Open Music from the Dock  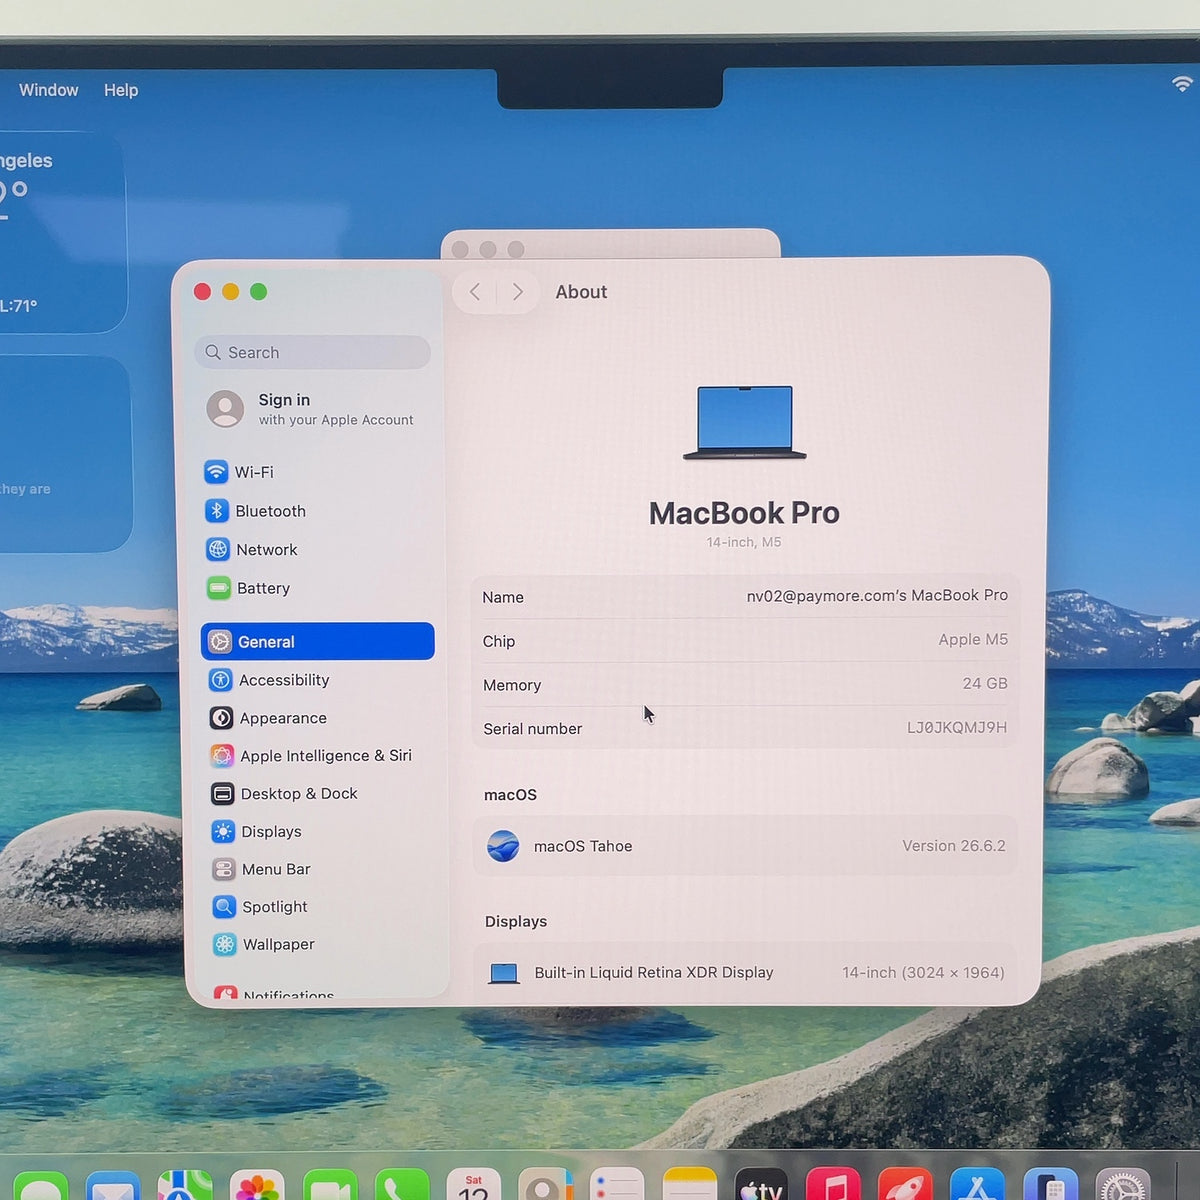click(833, 1185)
